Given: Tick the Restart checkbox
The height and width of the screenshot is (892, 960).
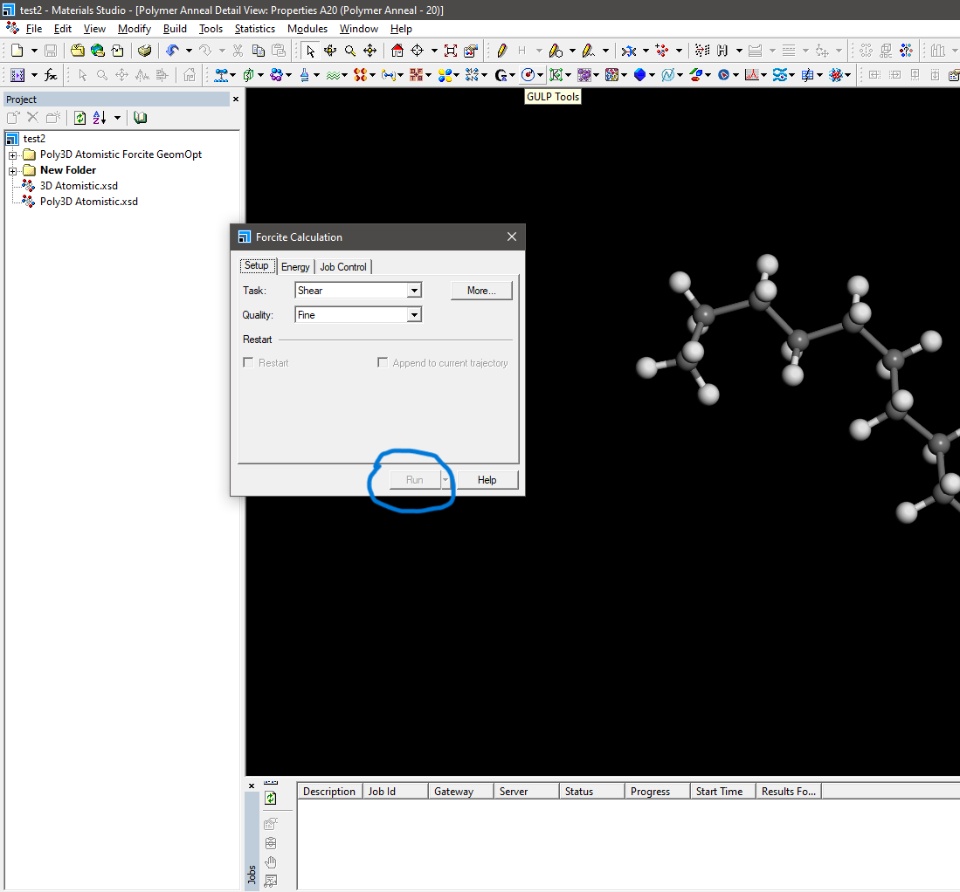Looking at the screenshot, I should [248, 363].
